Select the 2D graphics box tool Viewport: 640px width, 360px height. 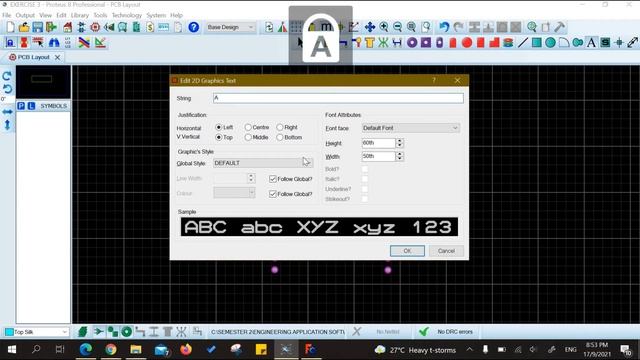click(x=536, y=42)
